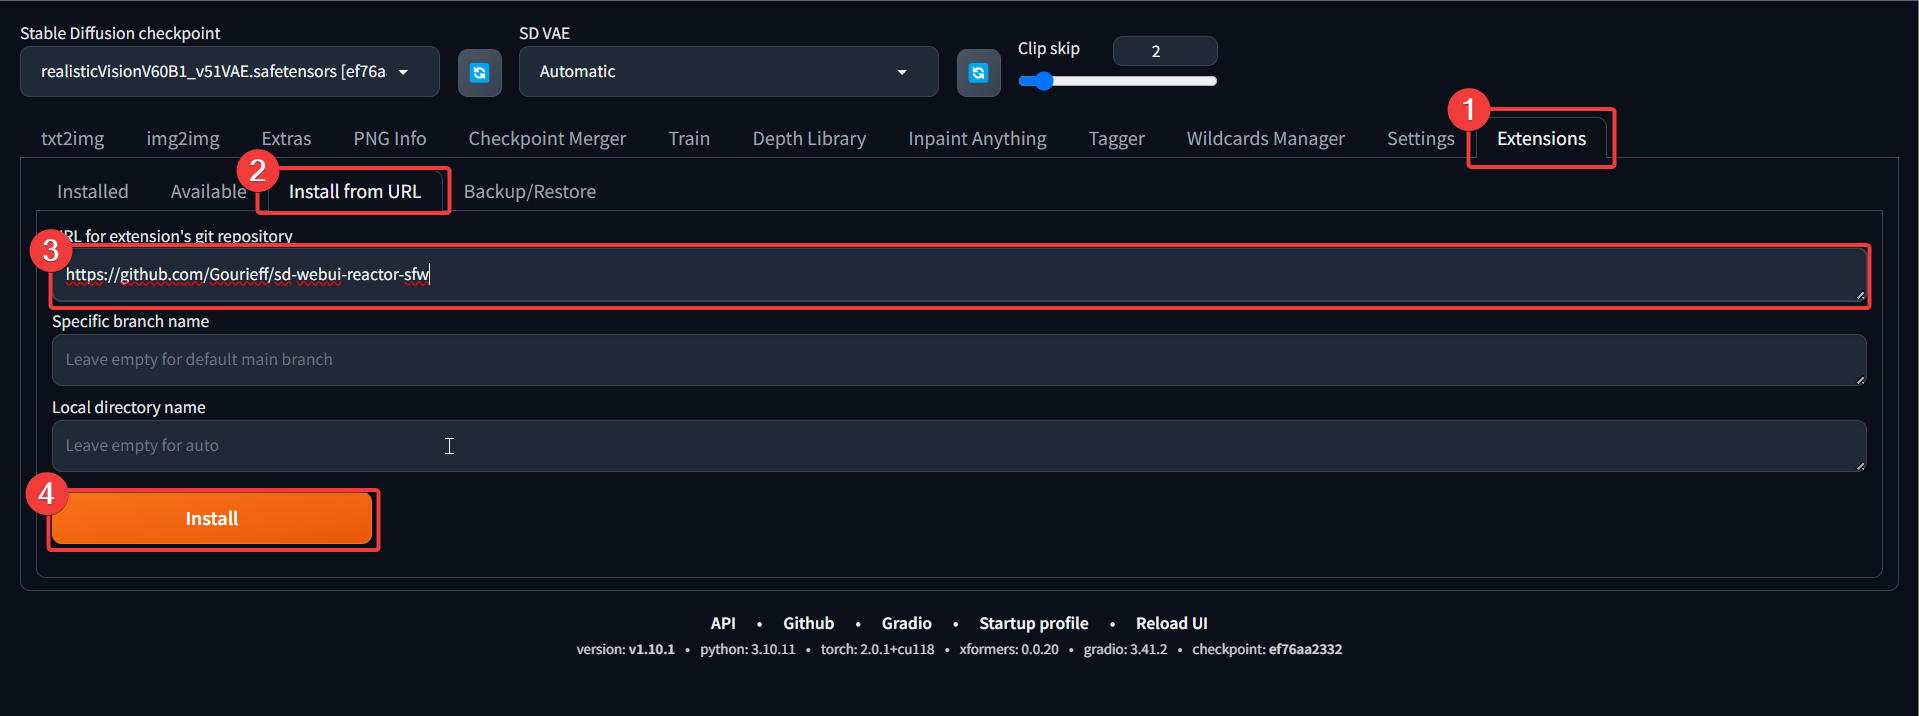1919x716 pixels.
Task: Click the git repository URL field
Action: tap(958, 275)
